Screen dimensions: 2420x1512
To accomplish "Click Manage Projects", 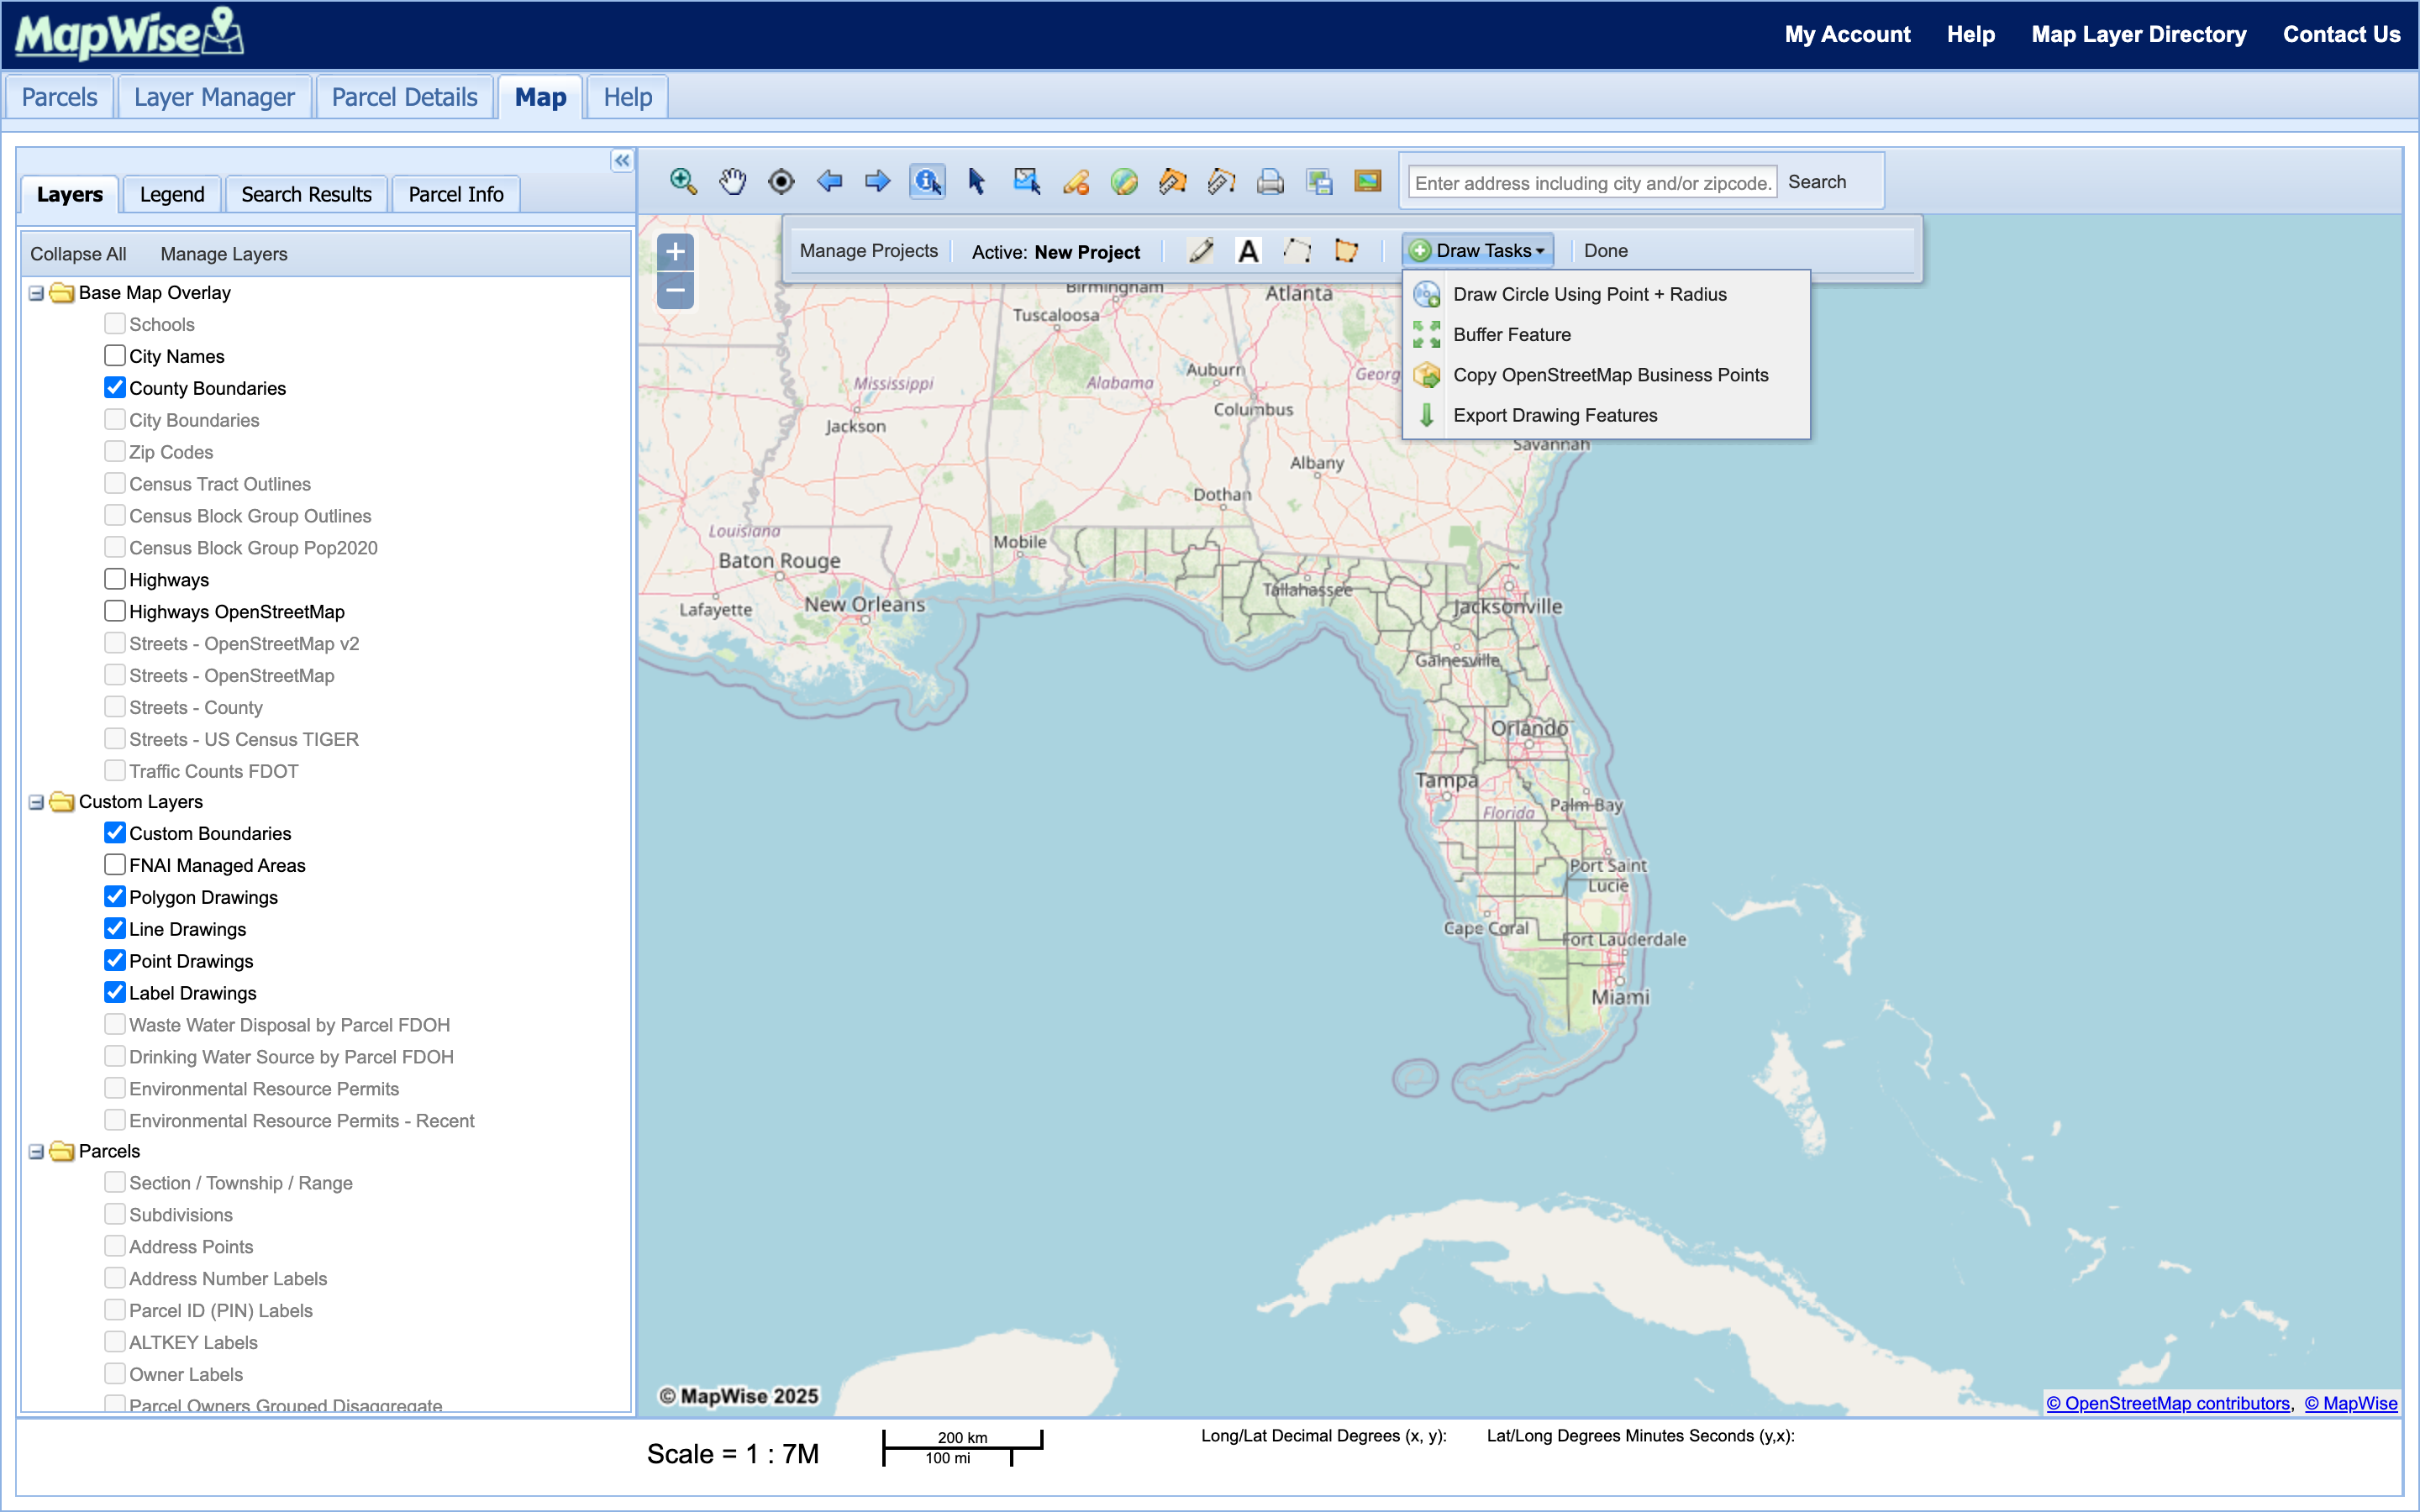I will pyautogui.click(x=868, y=251).
